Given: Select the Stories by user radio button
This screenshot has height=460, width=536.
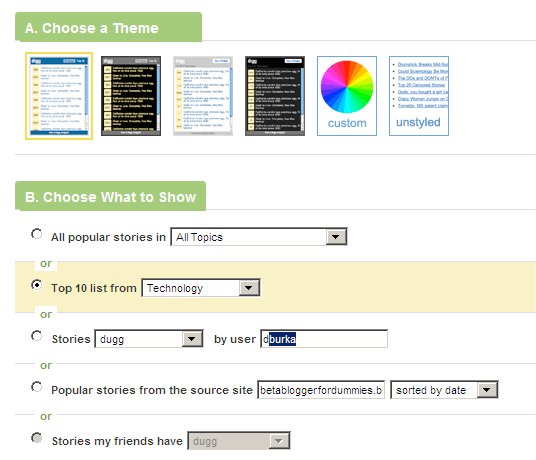Looking at the screenshot, I should pos(37,336).
